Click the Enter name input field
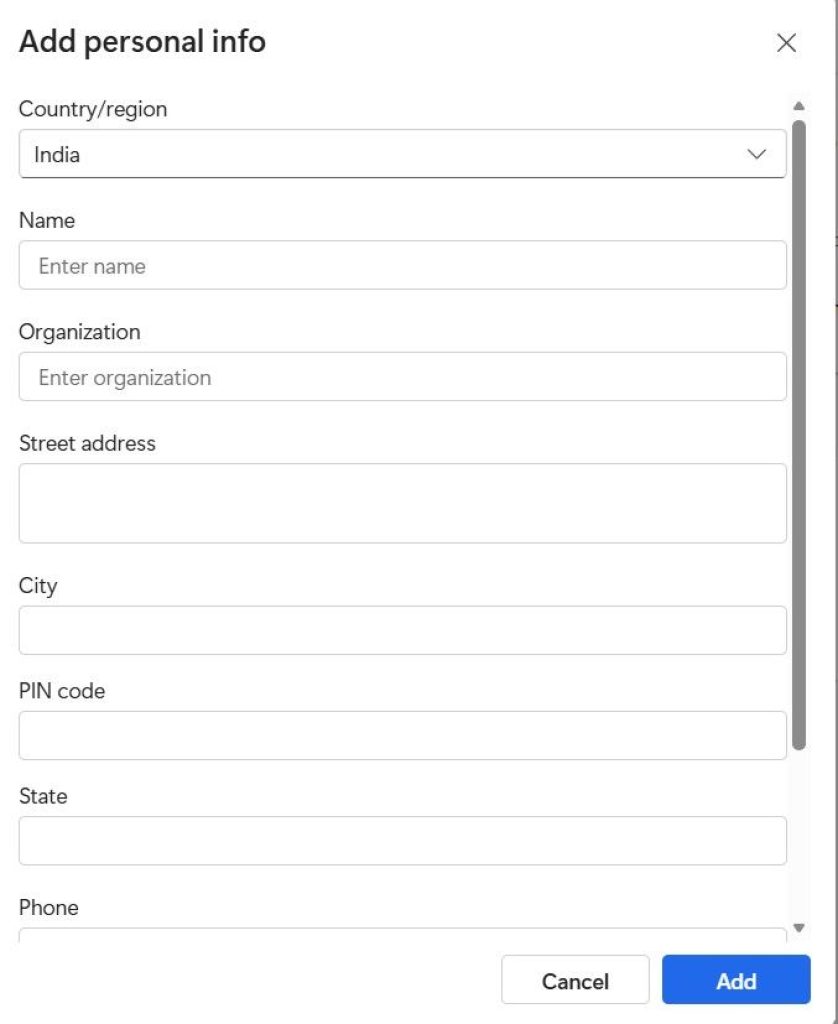 (x=400, y=265)
